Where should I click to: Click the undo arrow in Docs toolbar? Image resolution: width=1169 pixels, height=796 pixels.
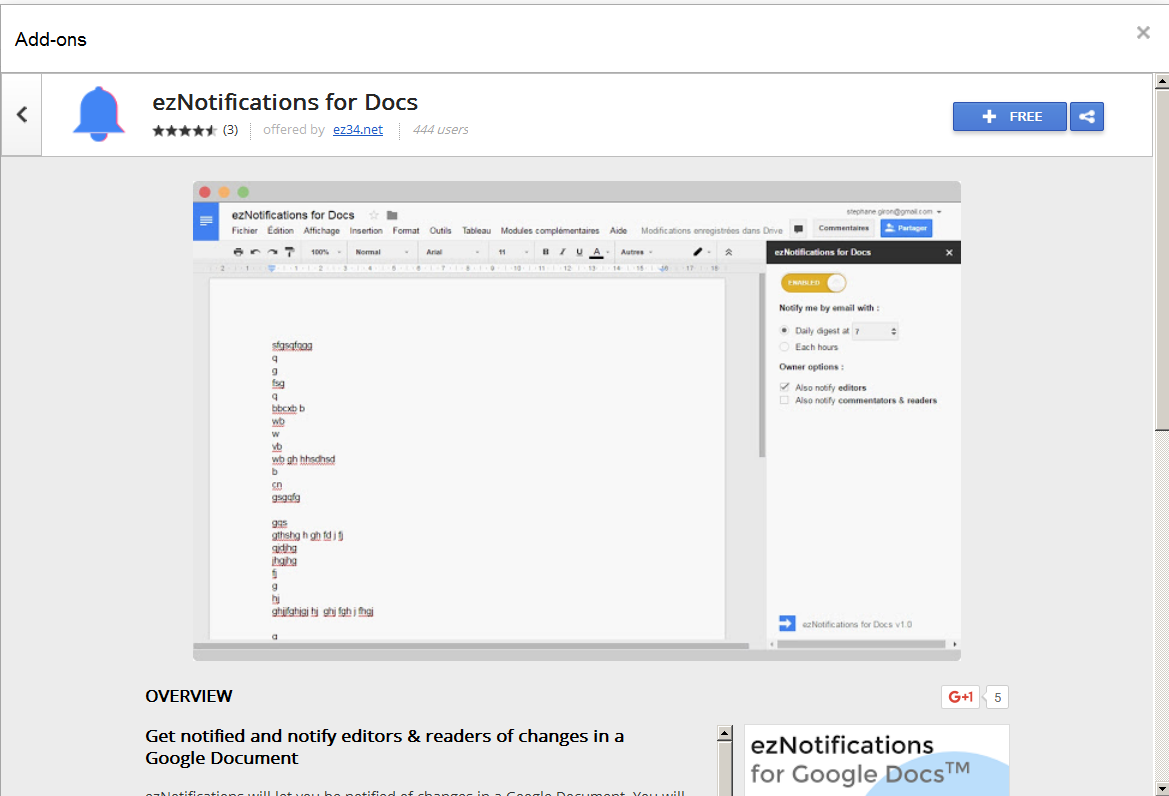tap(255, 252)
